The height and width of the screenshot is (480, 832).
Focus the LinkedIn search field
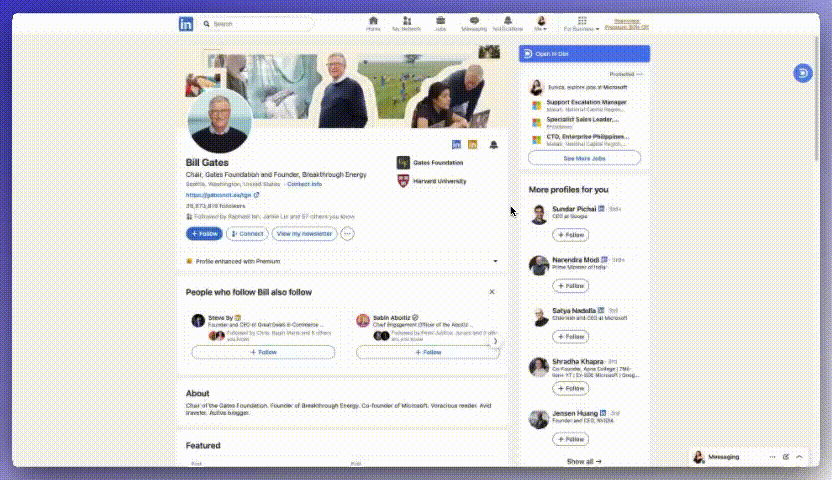pos(256,24)
